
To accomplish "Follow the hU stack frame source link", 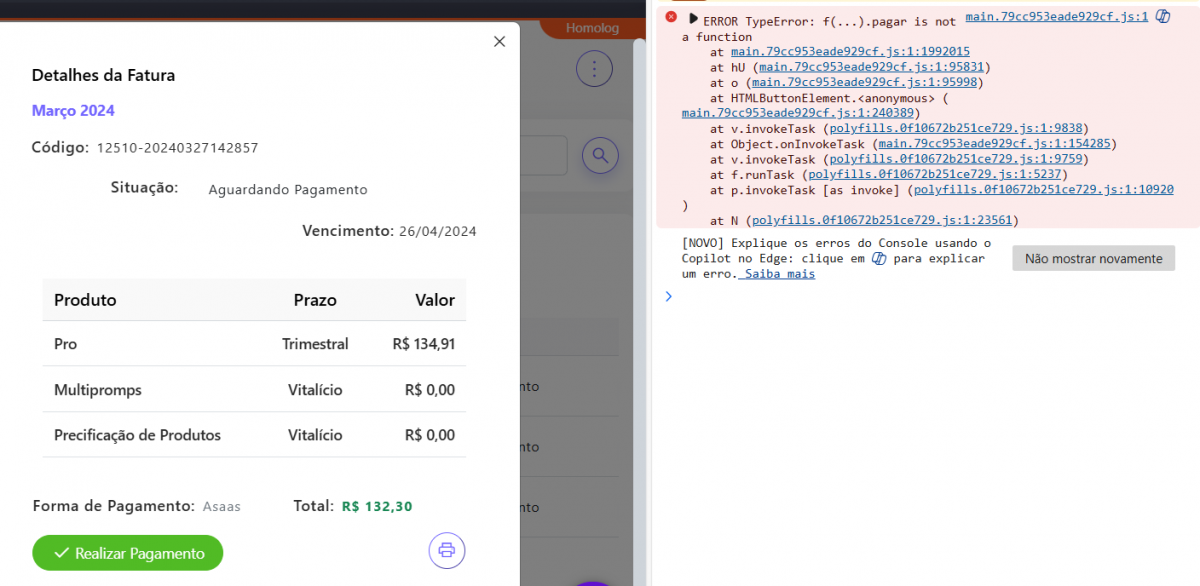I will pyautogui.click(x=874, y=67).
